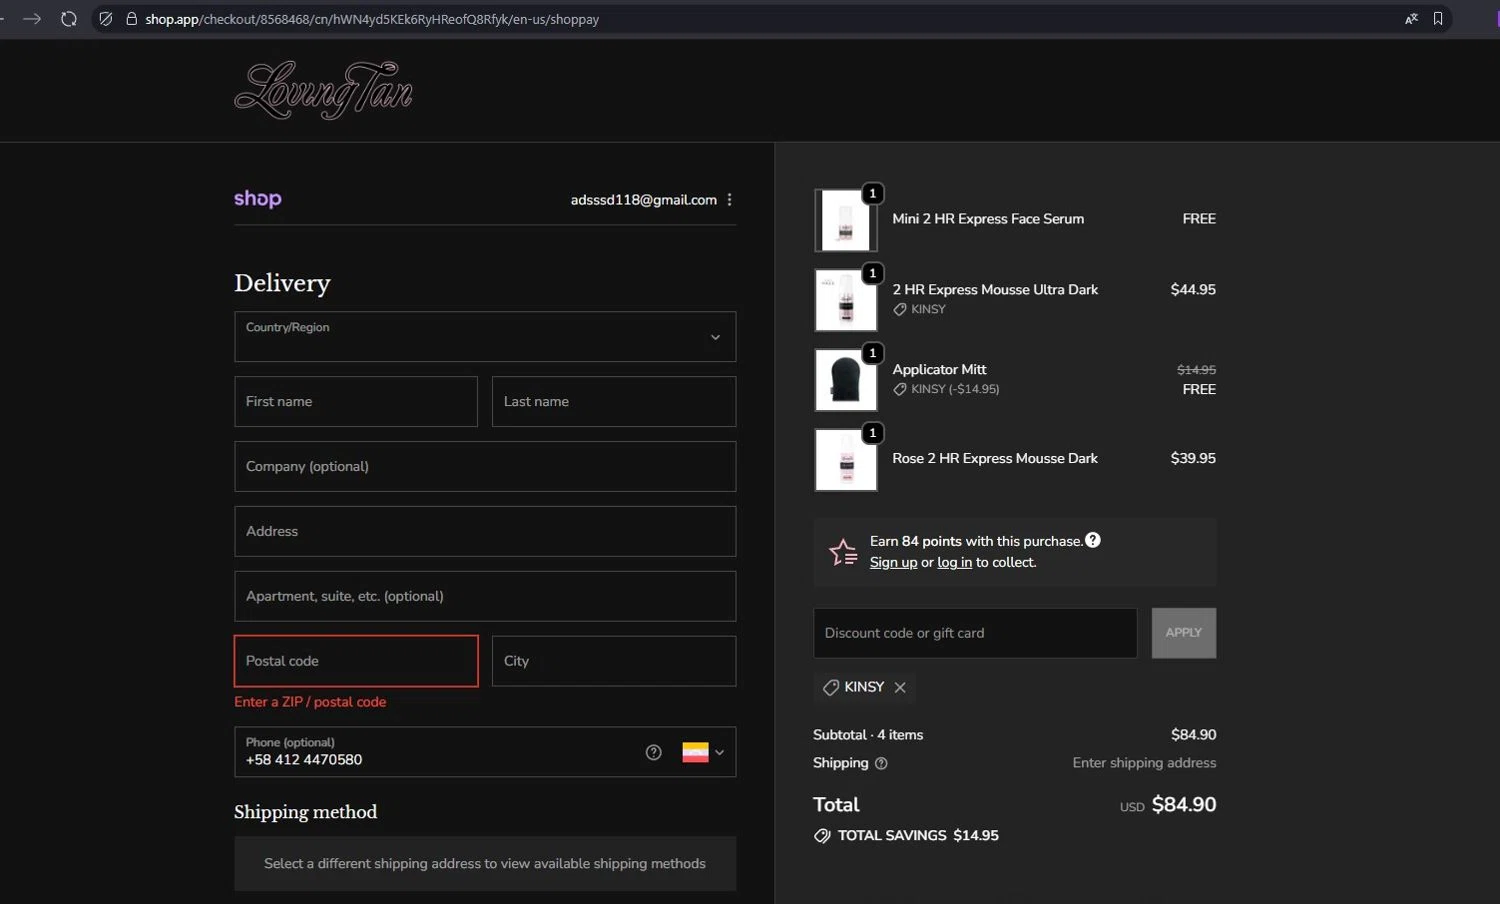Click the Loving Tan logo

323,90
